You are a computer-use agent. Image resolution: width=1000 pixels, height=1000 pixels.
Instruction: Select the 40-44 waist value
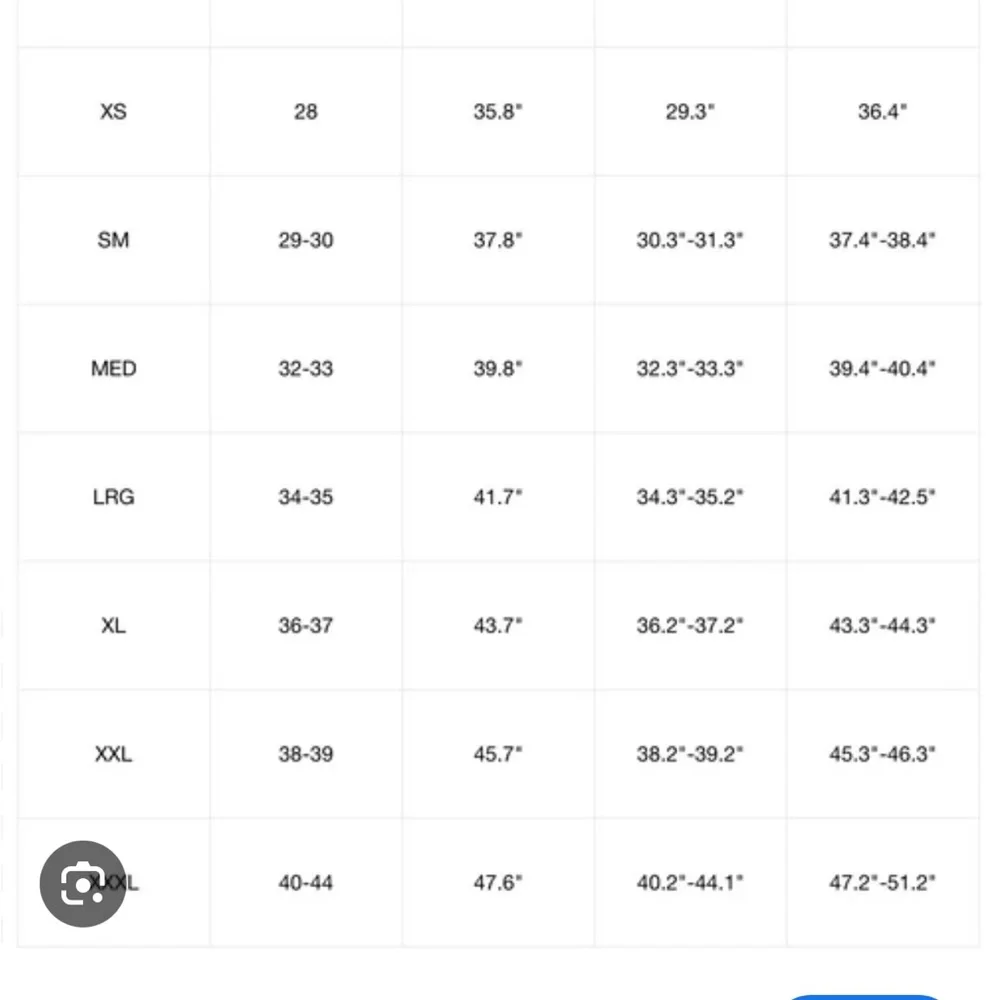coord(305,883)
